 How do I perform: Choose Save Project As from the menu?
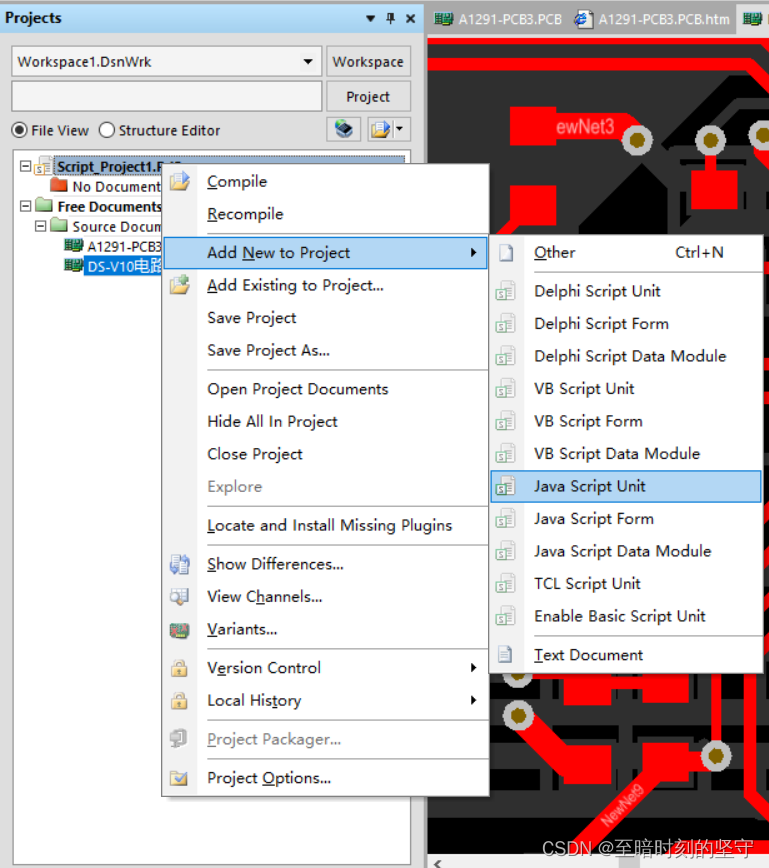point(327,350)
